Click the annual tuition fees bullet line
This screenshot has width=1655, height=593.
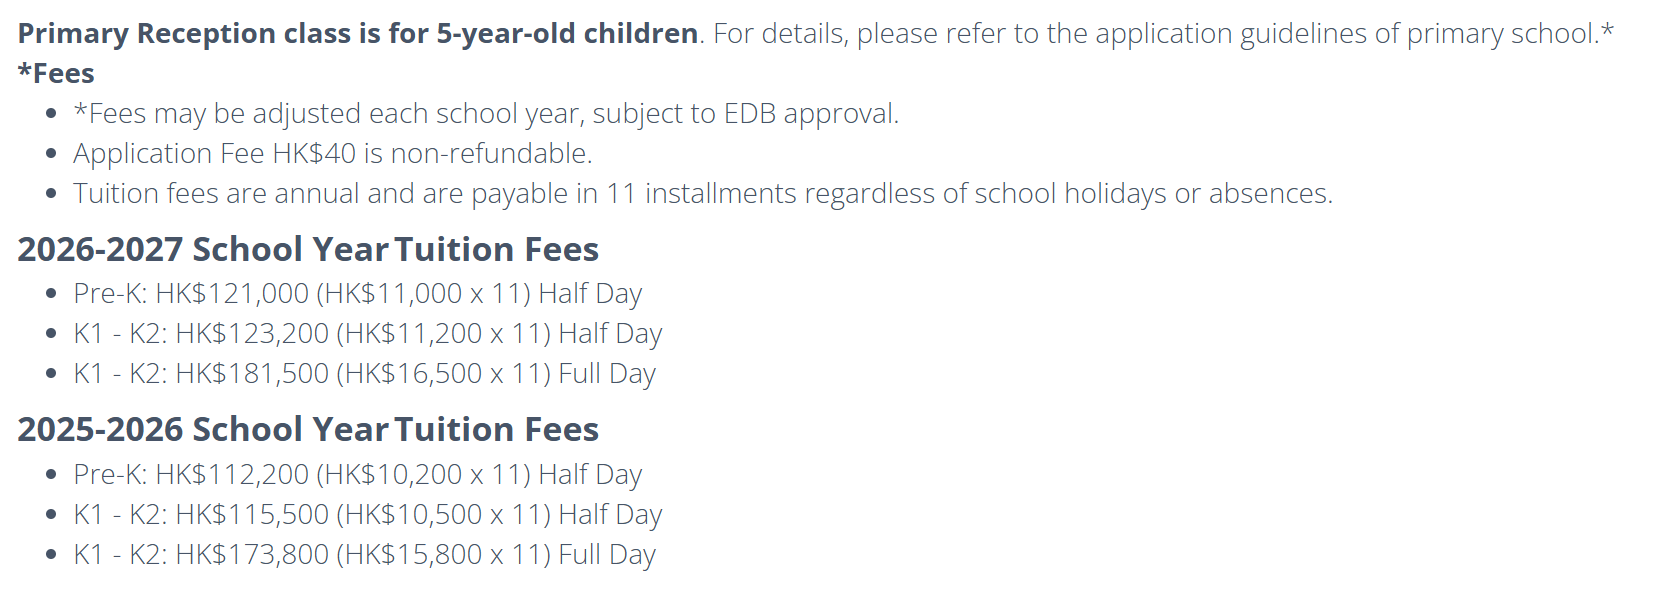click(702, 194)
